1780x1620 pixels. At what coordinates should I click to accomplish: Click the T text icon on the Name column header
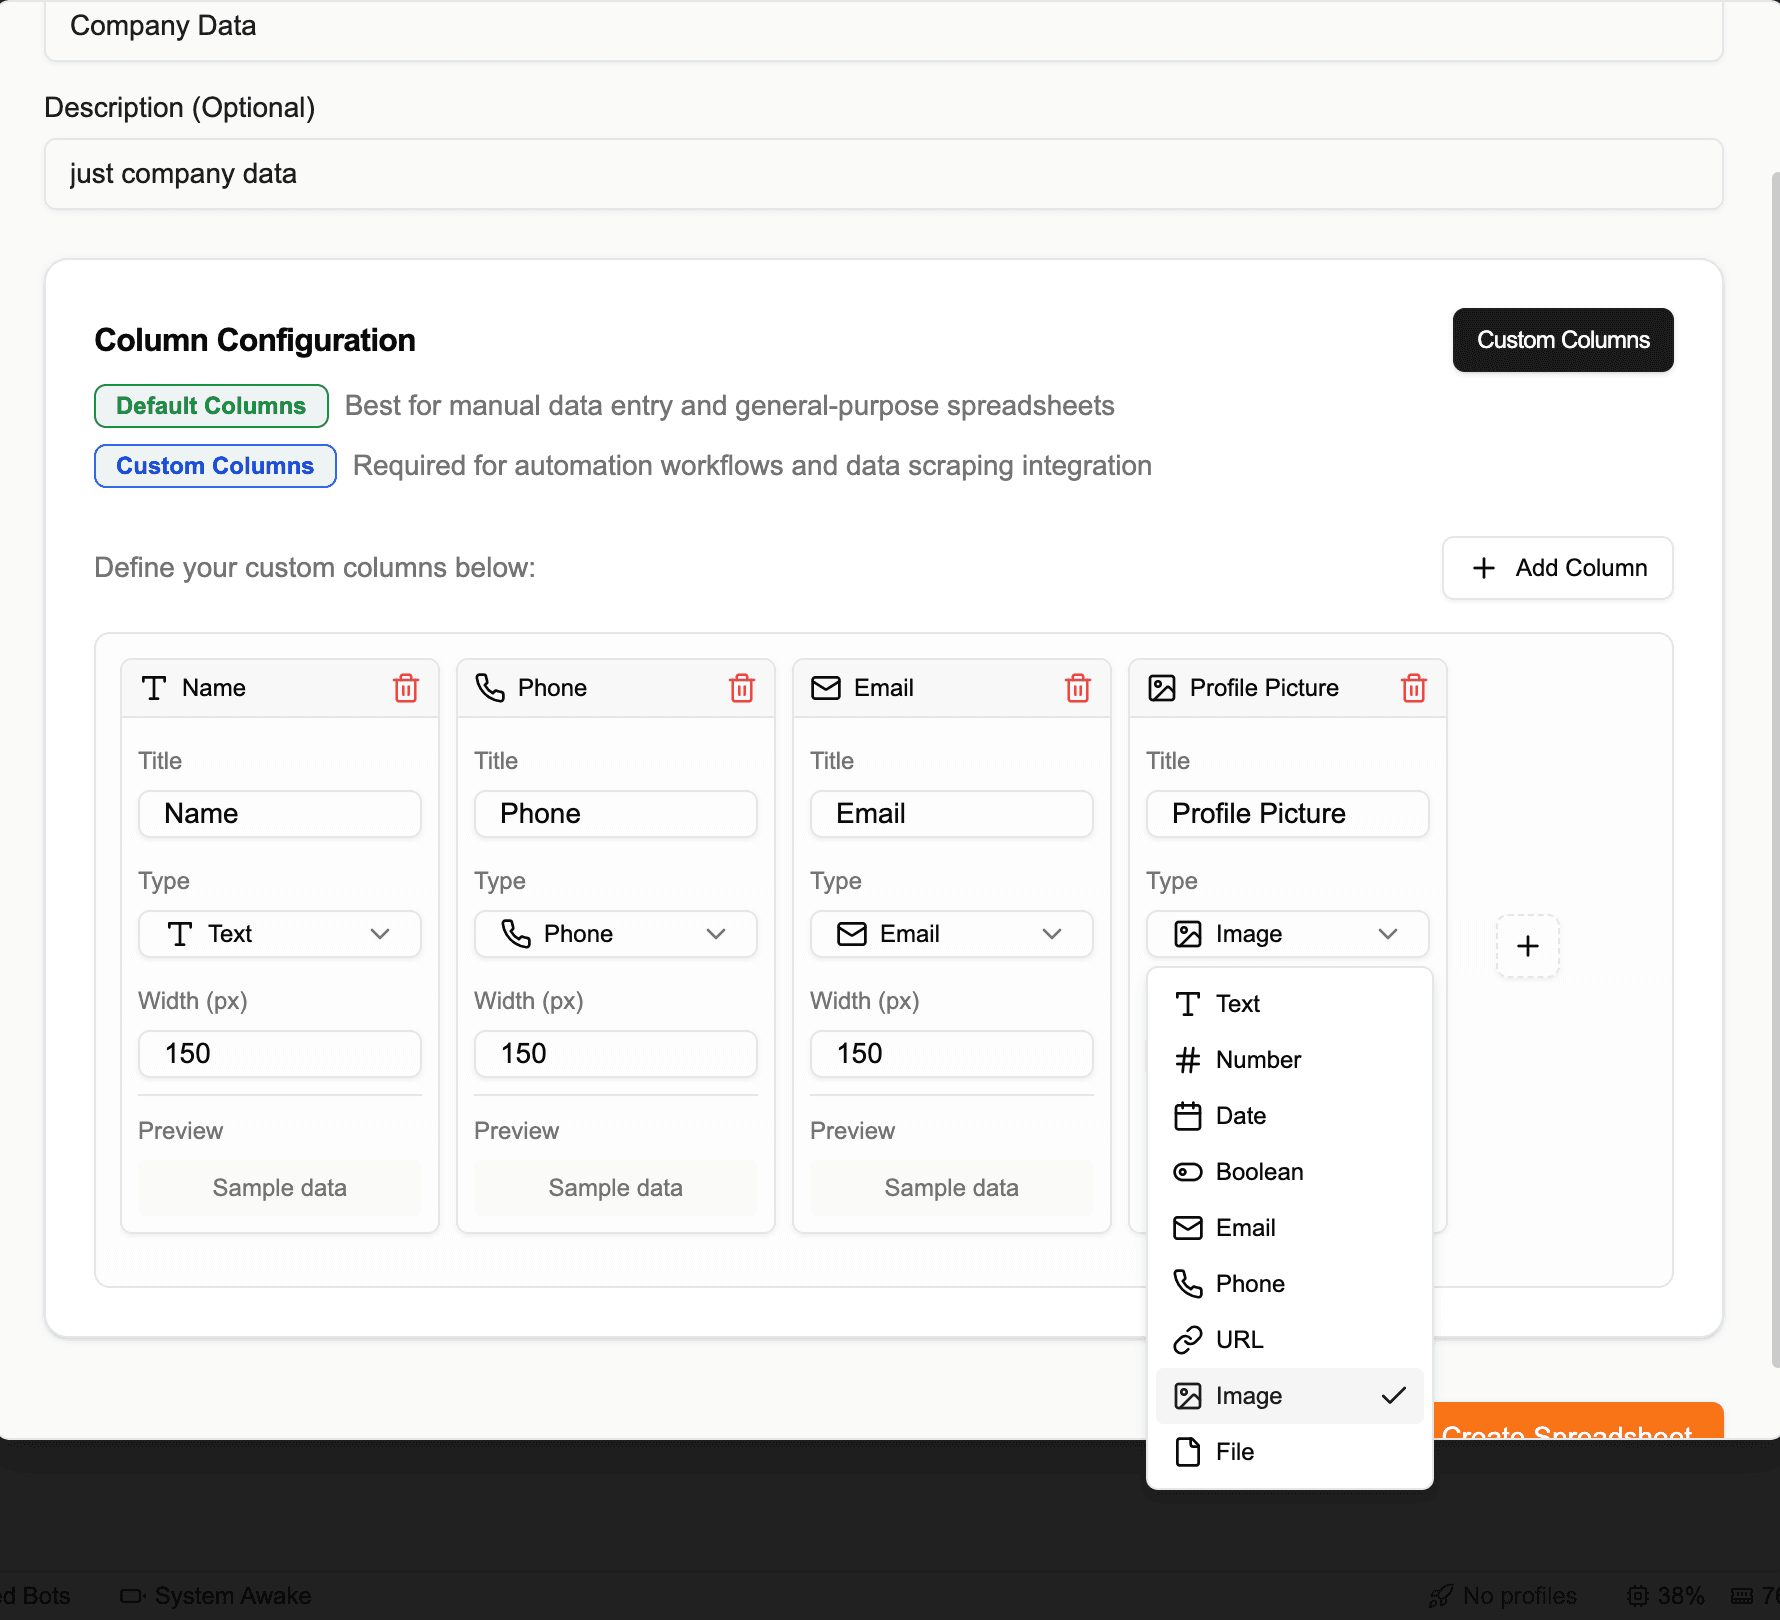tap(154, 688)
